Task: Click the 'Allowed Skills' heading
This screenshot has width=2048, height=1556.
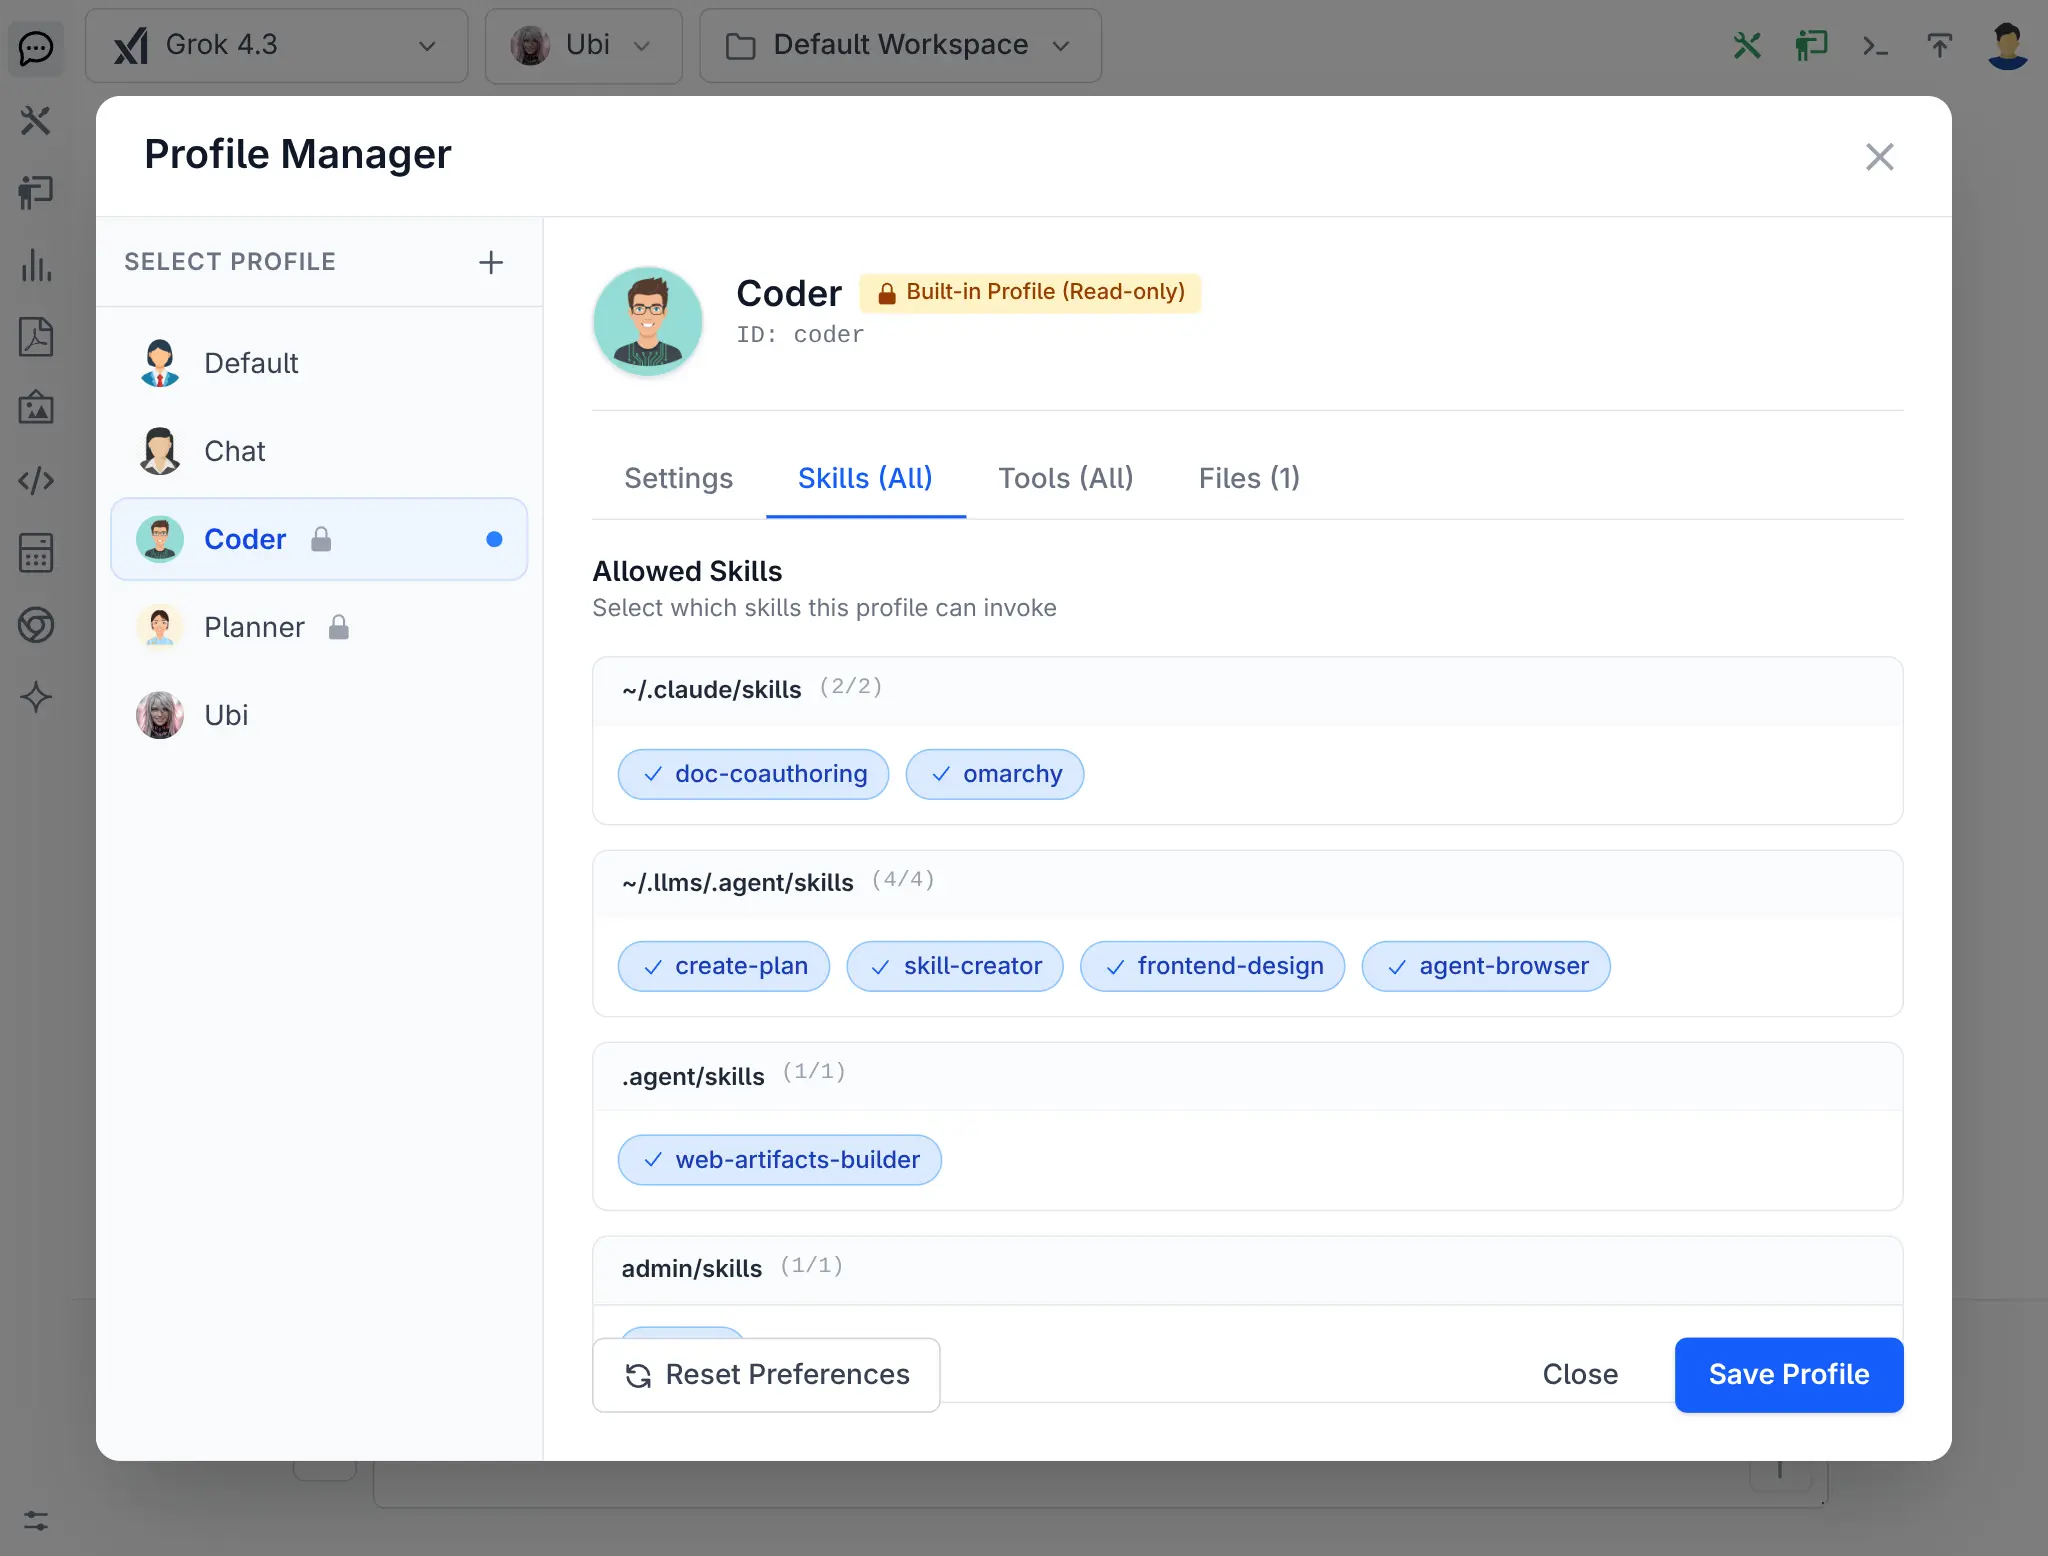Action: pyautogui.click(x=687, y=571)
